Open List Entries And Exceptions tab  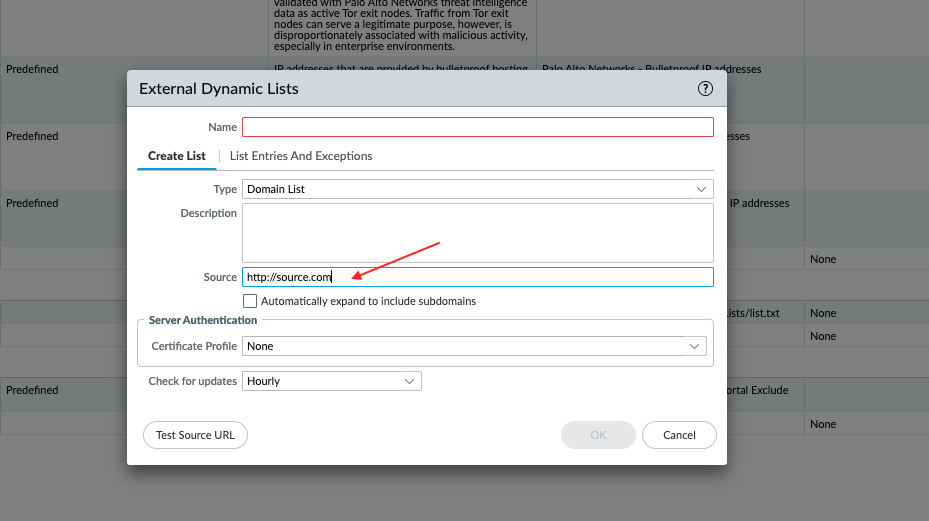tap(301, 156)
